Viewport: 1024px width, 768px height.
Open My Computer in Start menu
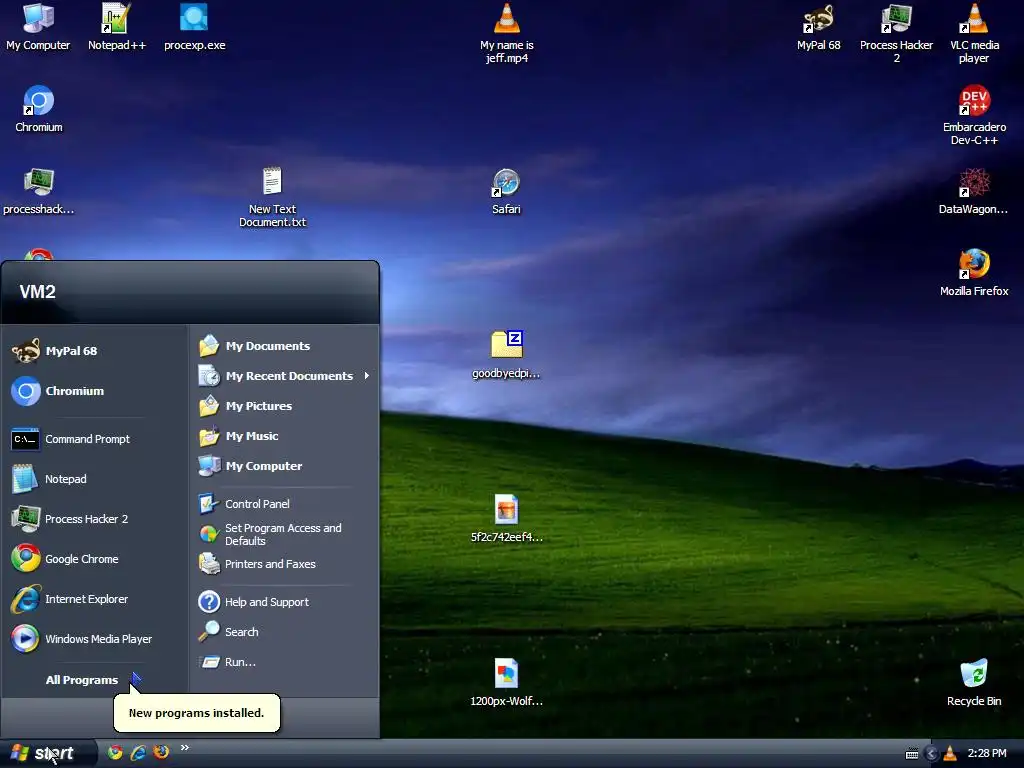[x=285, y=466]
